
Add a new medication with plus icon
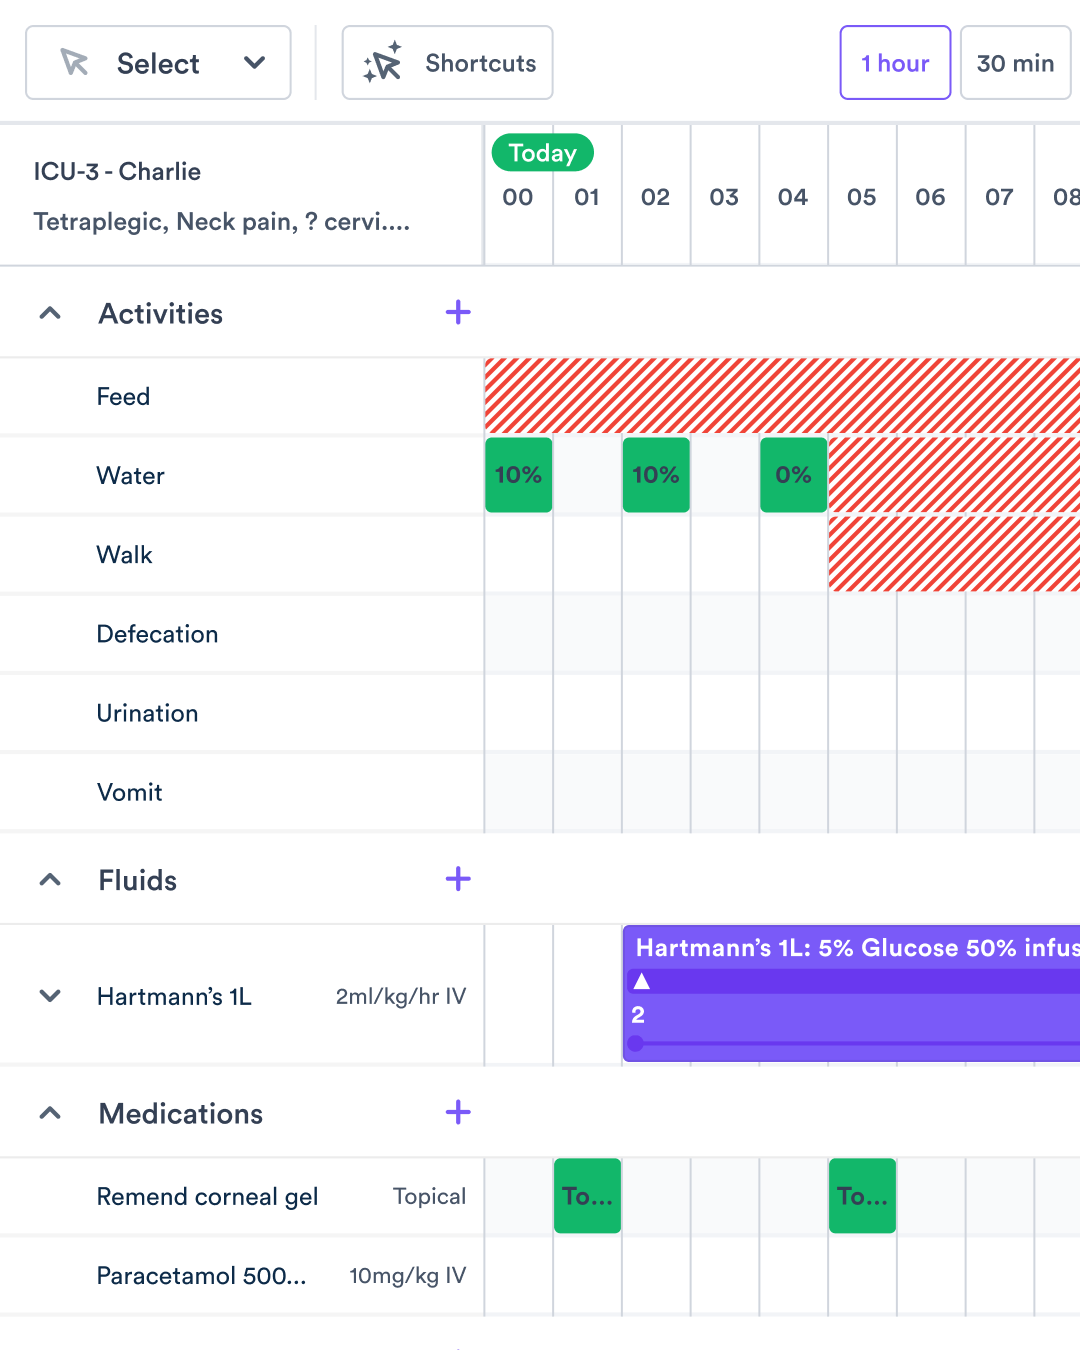(458, 1112)
